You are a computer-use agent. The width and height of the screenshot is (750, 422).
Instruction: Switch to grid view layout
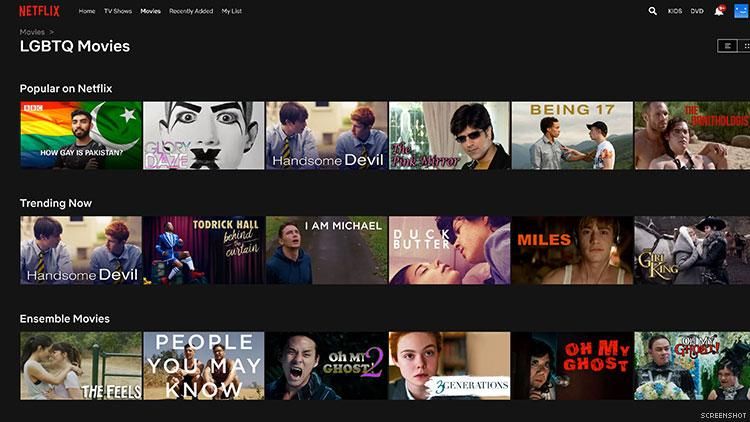click(745, 46)
